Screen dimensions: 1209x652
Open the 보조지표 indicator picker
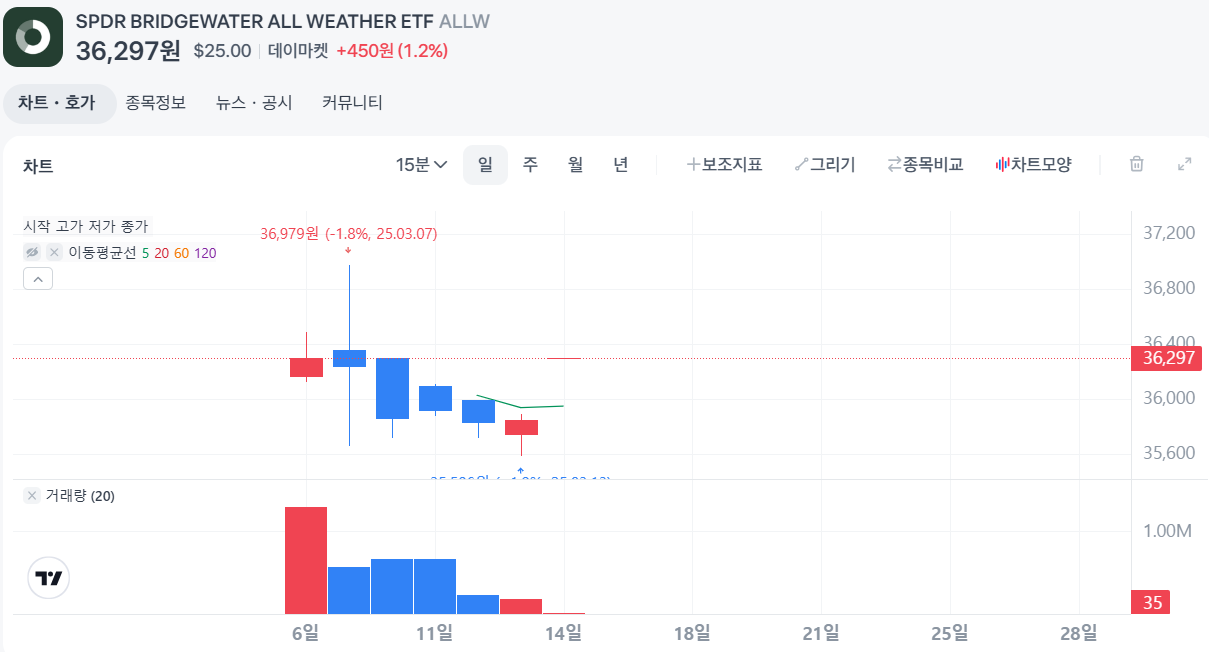pyautogui.click(x=725, y=163)
